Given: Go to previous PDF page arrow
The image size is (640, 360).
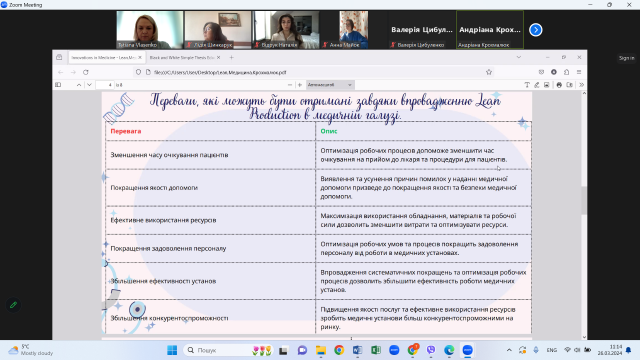Looking at the screenshot, I should point(79,85).
